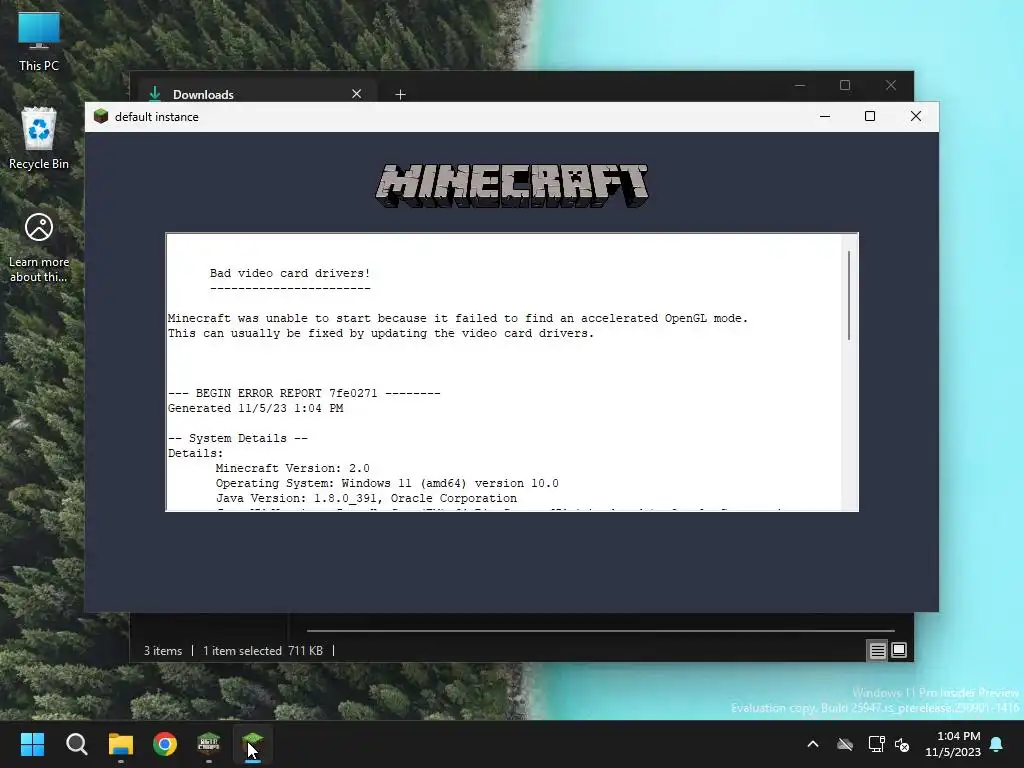Viewport: 1024px width, 768px height.
Task: Open the This PC desktop icon
Action: [39, 40]
